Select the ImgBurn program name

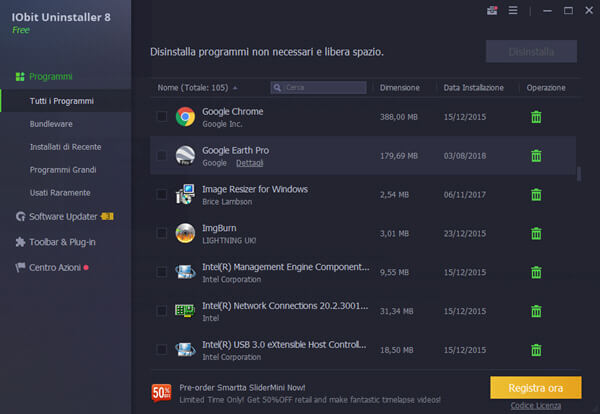coord(219,228)
